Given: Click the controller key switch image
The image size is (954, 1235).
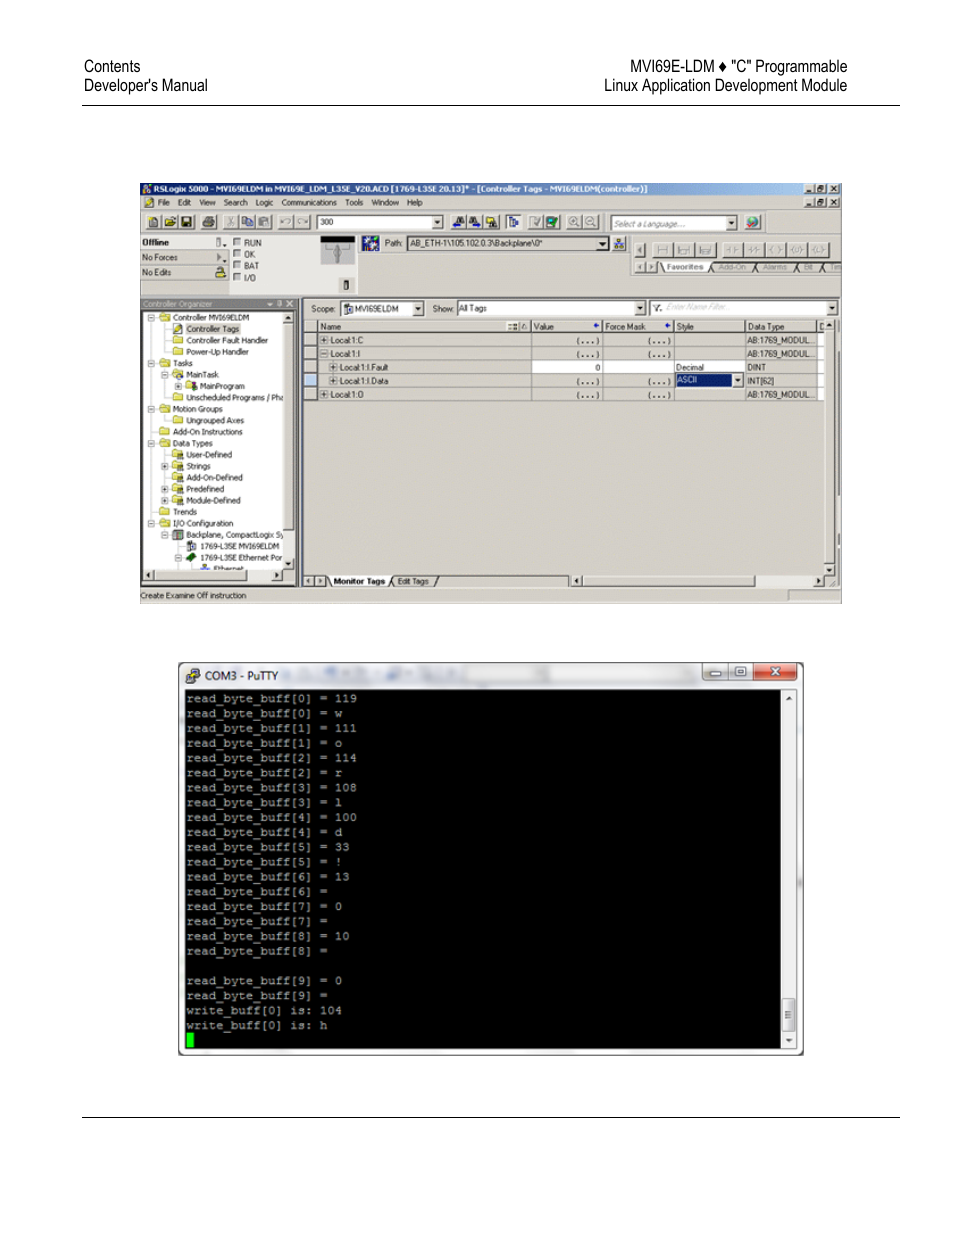Looking at the screenshot, I should click(338, 251).
